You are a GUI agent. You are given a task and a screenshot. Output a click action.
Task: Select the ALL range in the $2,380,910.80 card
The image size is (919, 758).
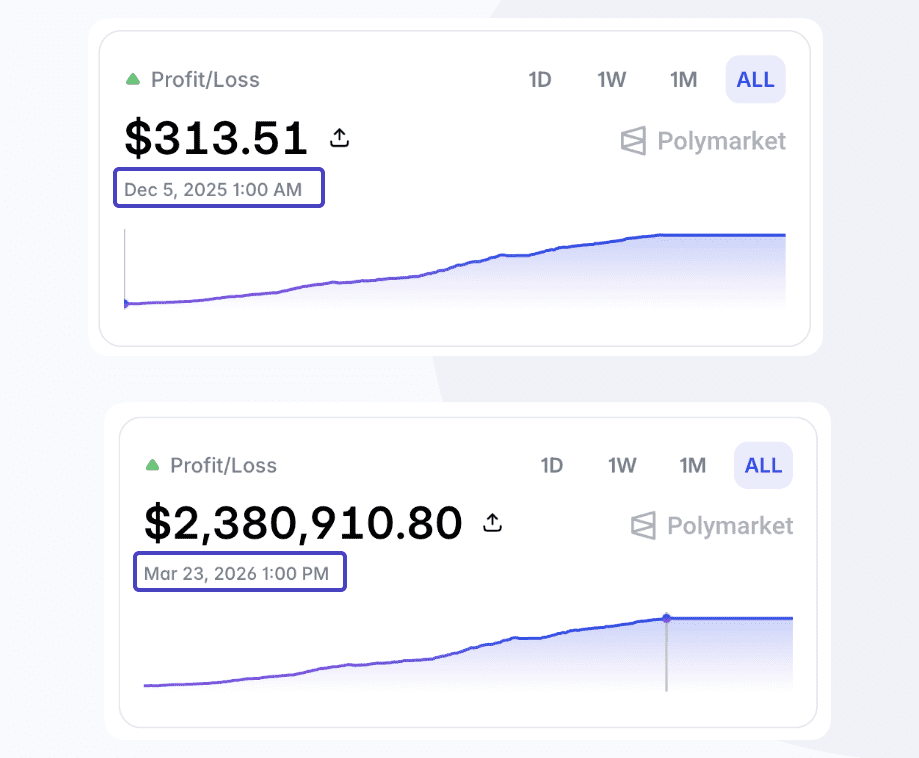point(763,465)
